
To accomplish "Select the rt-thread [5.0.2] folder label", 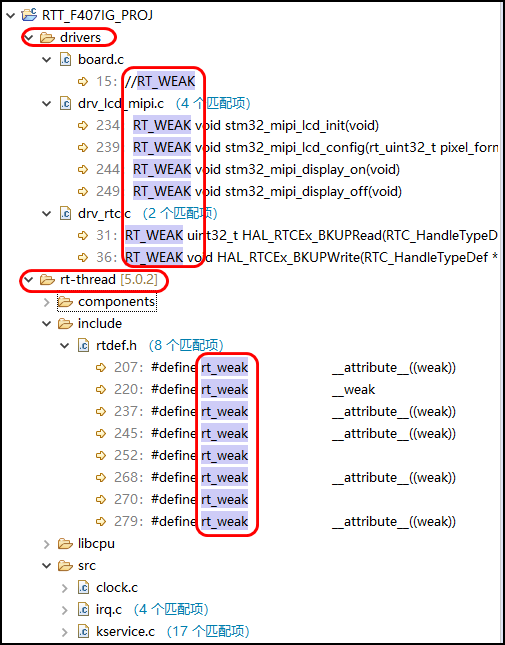I will coord(109,280).
